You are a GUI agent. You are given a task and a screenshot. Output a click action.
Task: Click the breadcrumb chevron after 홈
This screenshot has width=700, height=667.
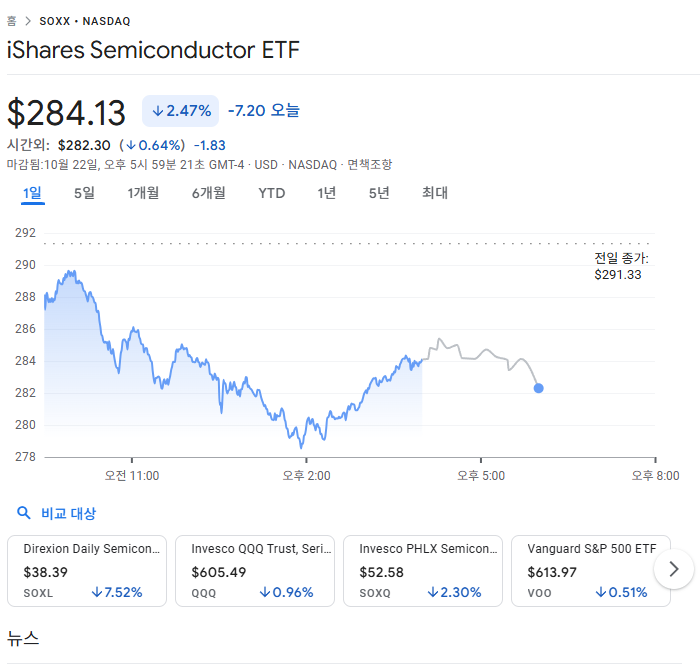pos(27,21)
